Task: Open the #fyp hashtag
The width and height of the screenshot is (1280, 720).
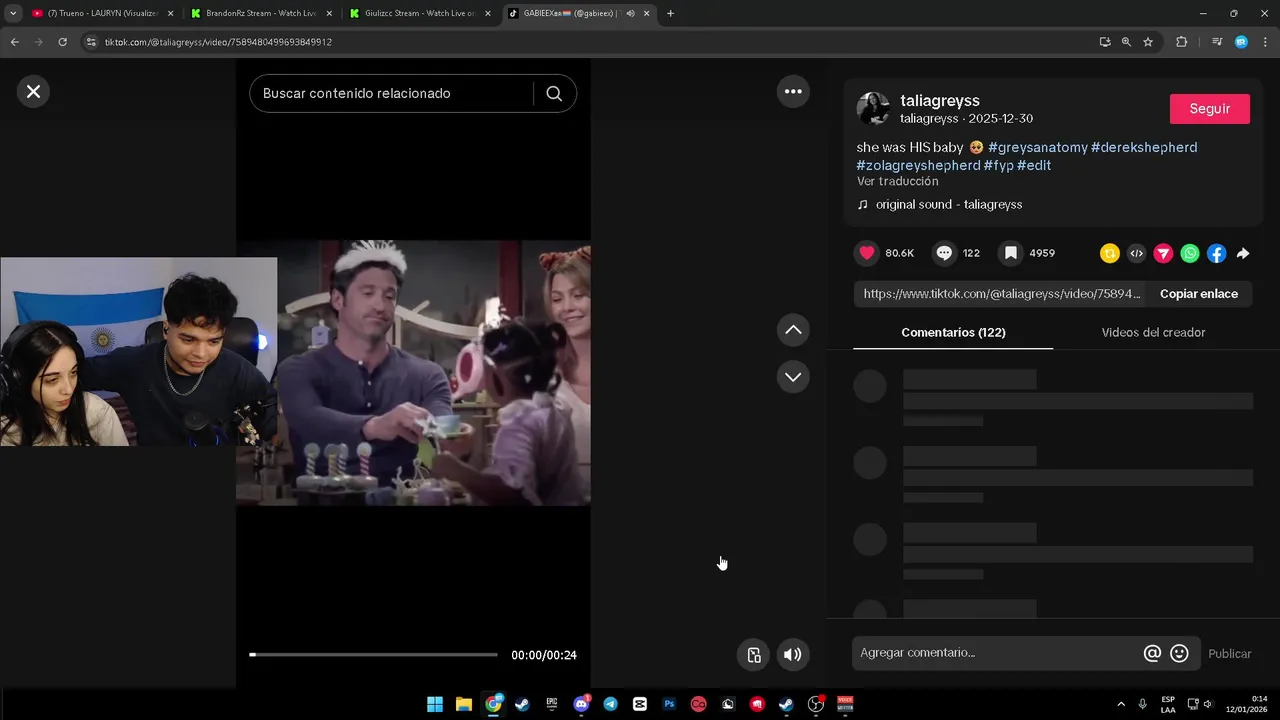Action: click(998, 165)
